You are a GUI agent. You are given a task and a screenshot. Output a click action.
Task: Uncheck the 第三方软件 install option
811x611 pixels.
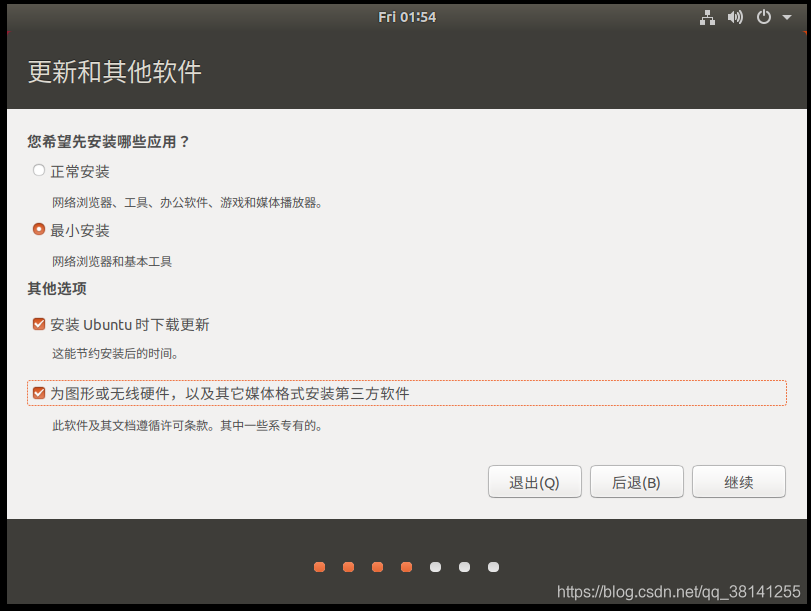[x=38, y=392]
